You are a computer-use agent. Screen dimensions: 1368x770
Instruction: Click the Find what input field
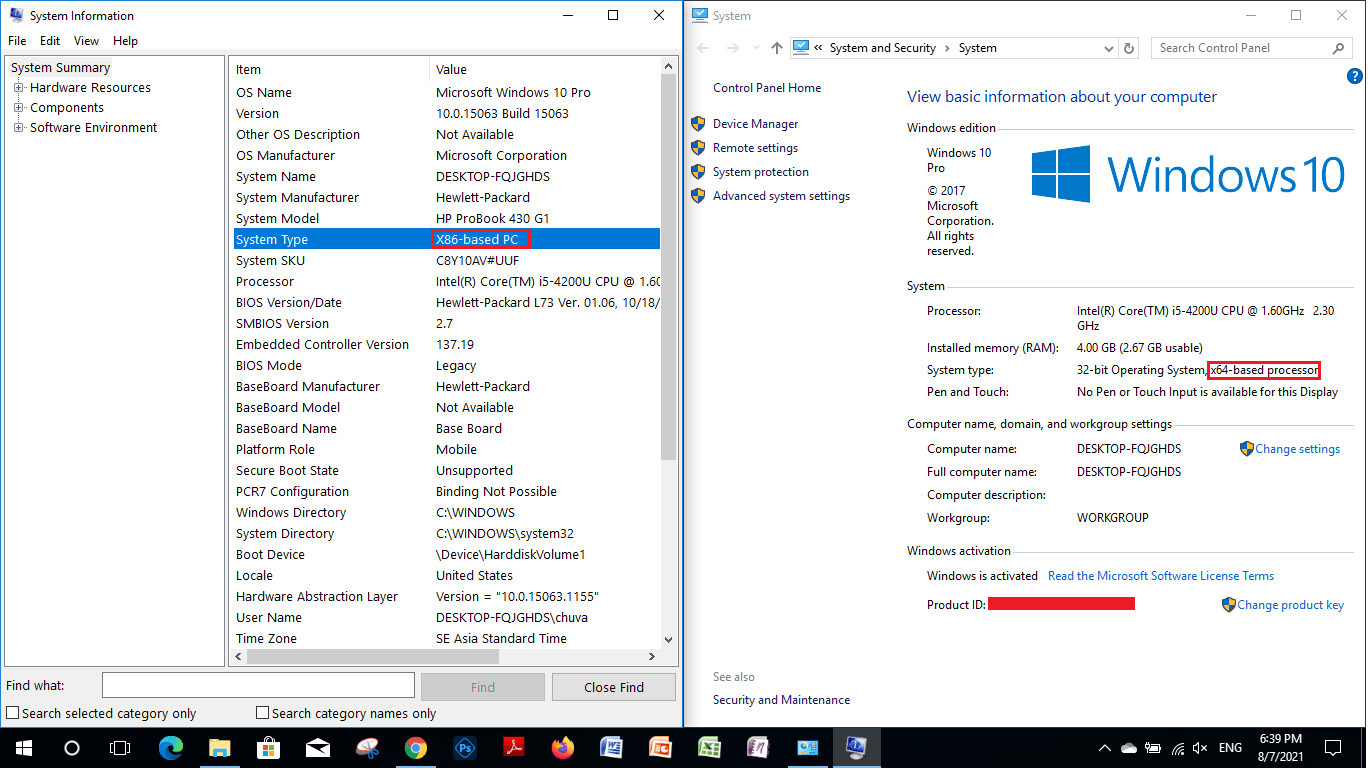tap(258, 685)
